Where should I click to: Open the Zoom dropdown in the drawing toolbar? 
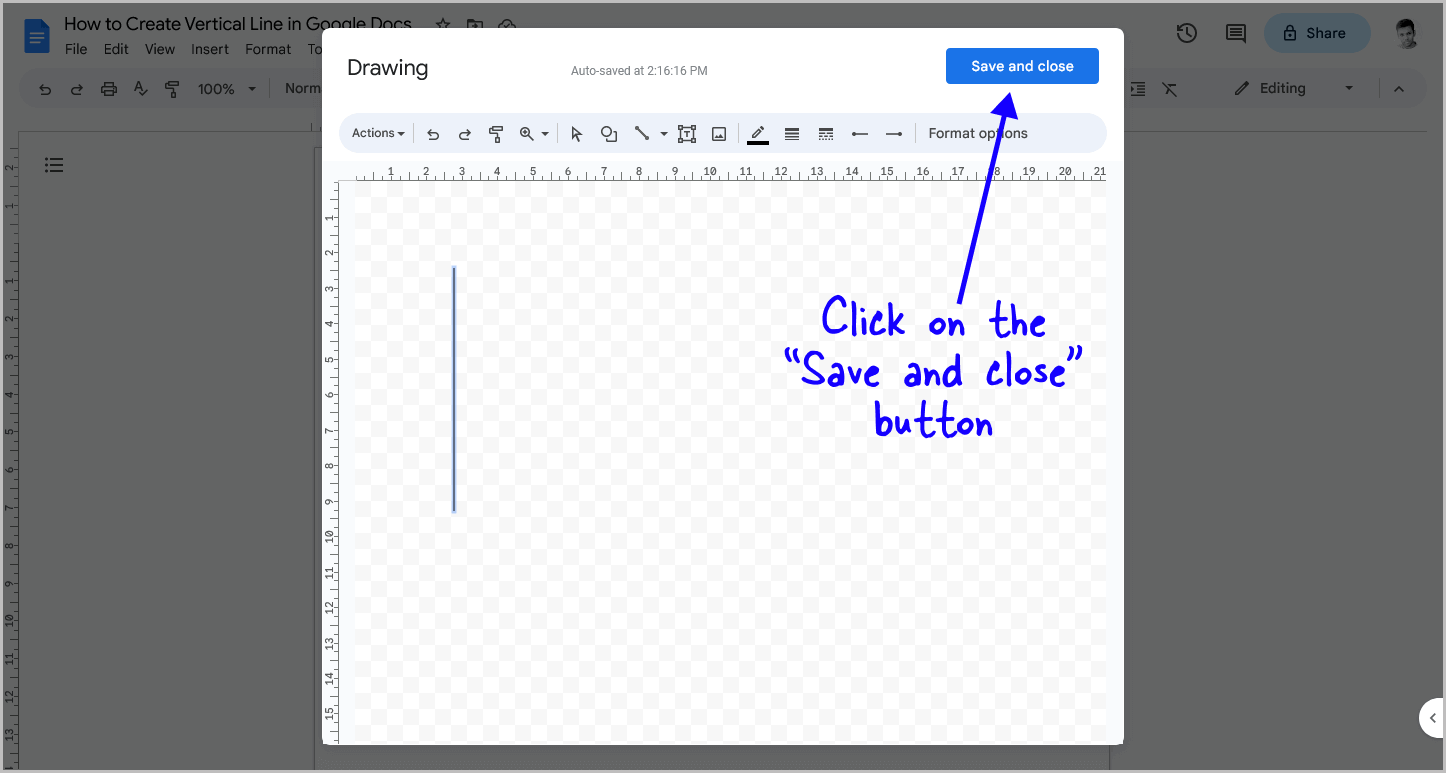pyautogui.click(x=533, y=133)
